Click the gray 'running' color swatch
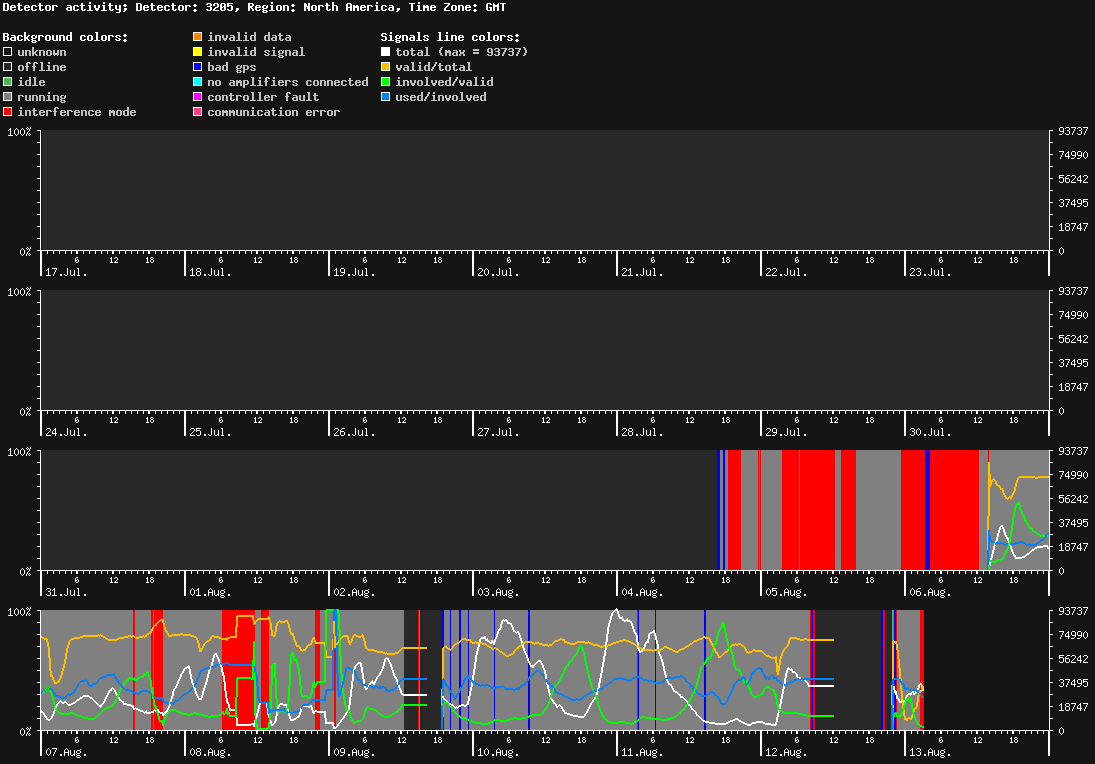This screenshot has height=764, width=1095. pyautogui.click(x=8, y=97)
